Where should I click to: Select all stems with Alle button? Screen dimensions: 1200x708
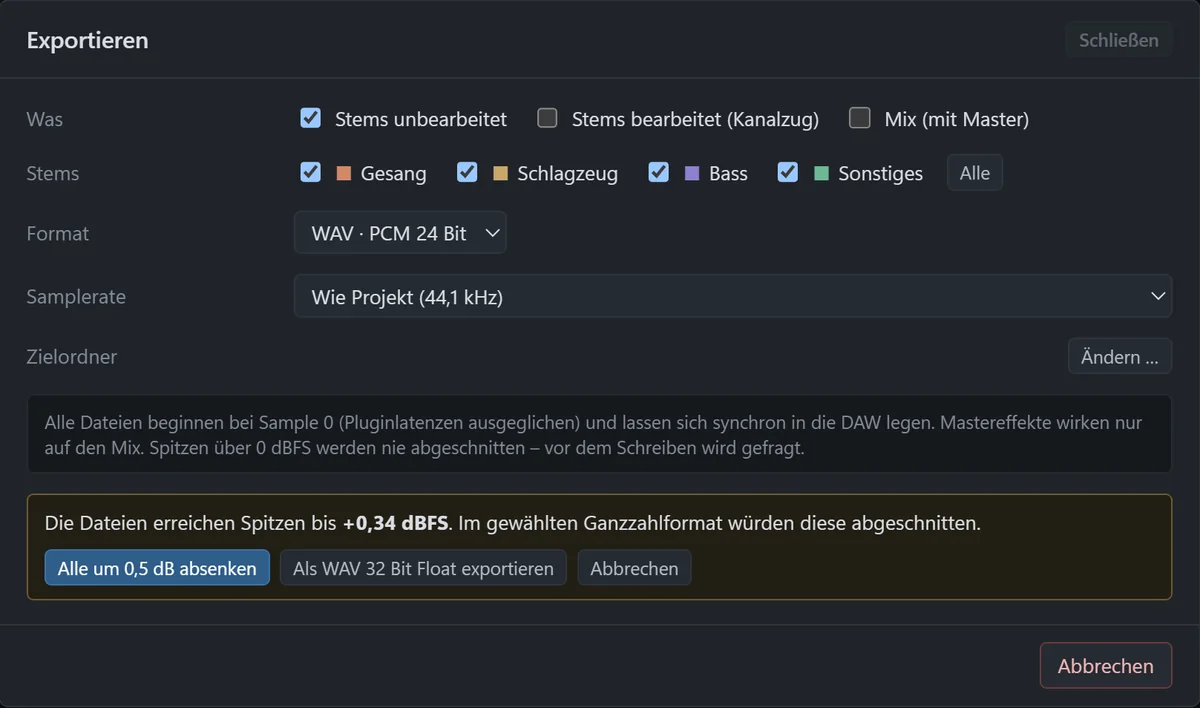pos(975,173)
